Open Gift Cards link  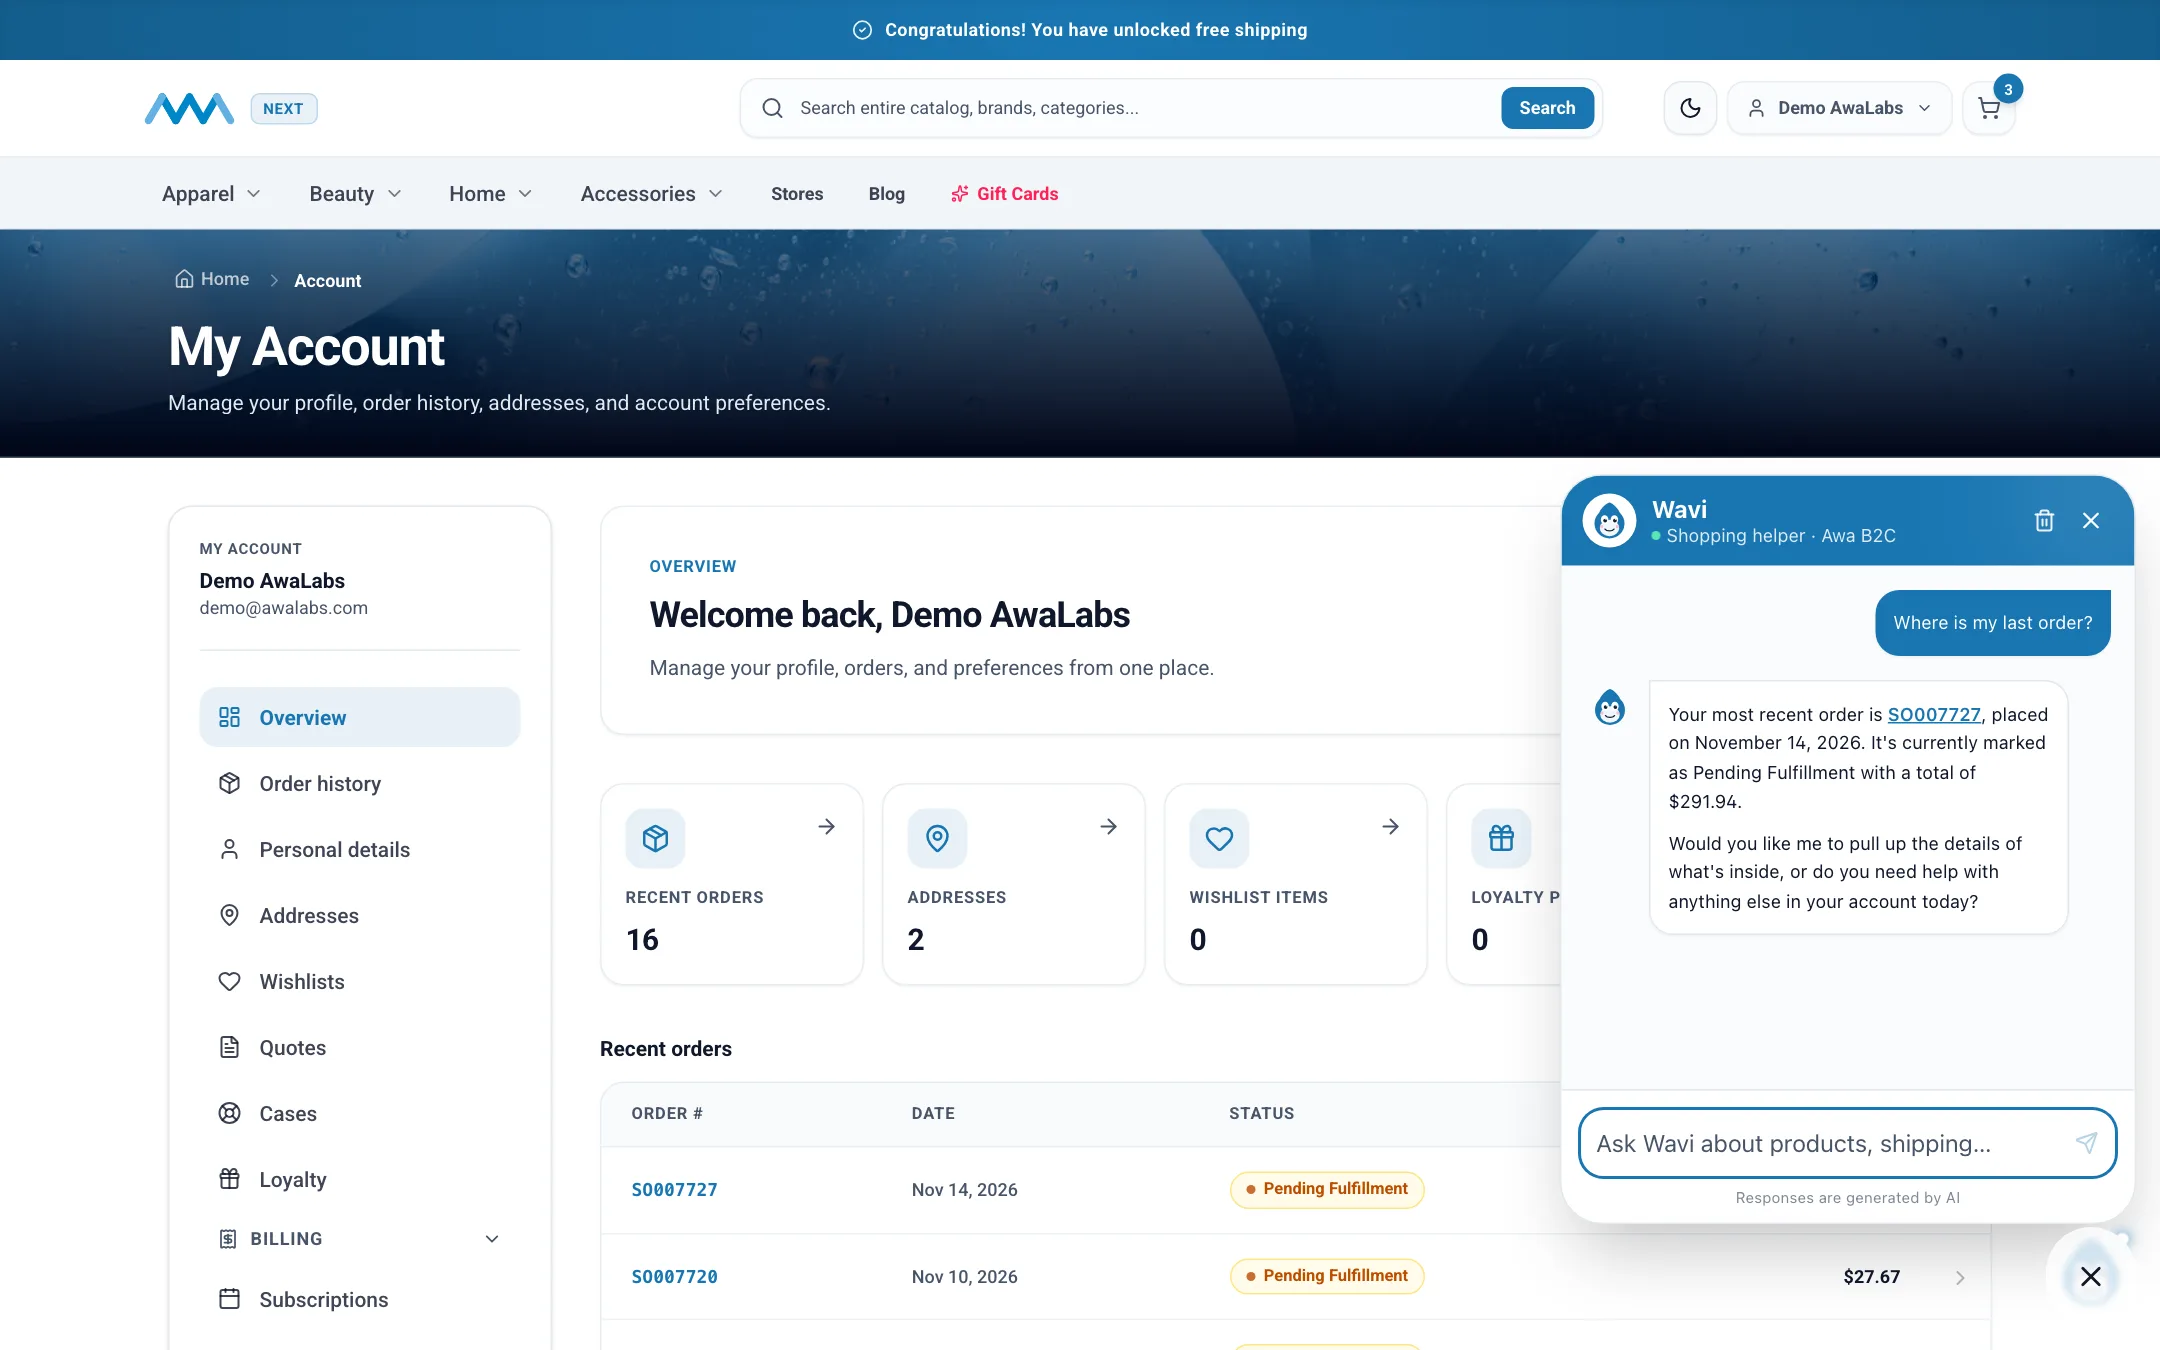[x=1004, y=194]
